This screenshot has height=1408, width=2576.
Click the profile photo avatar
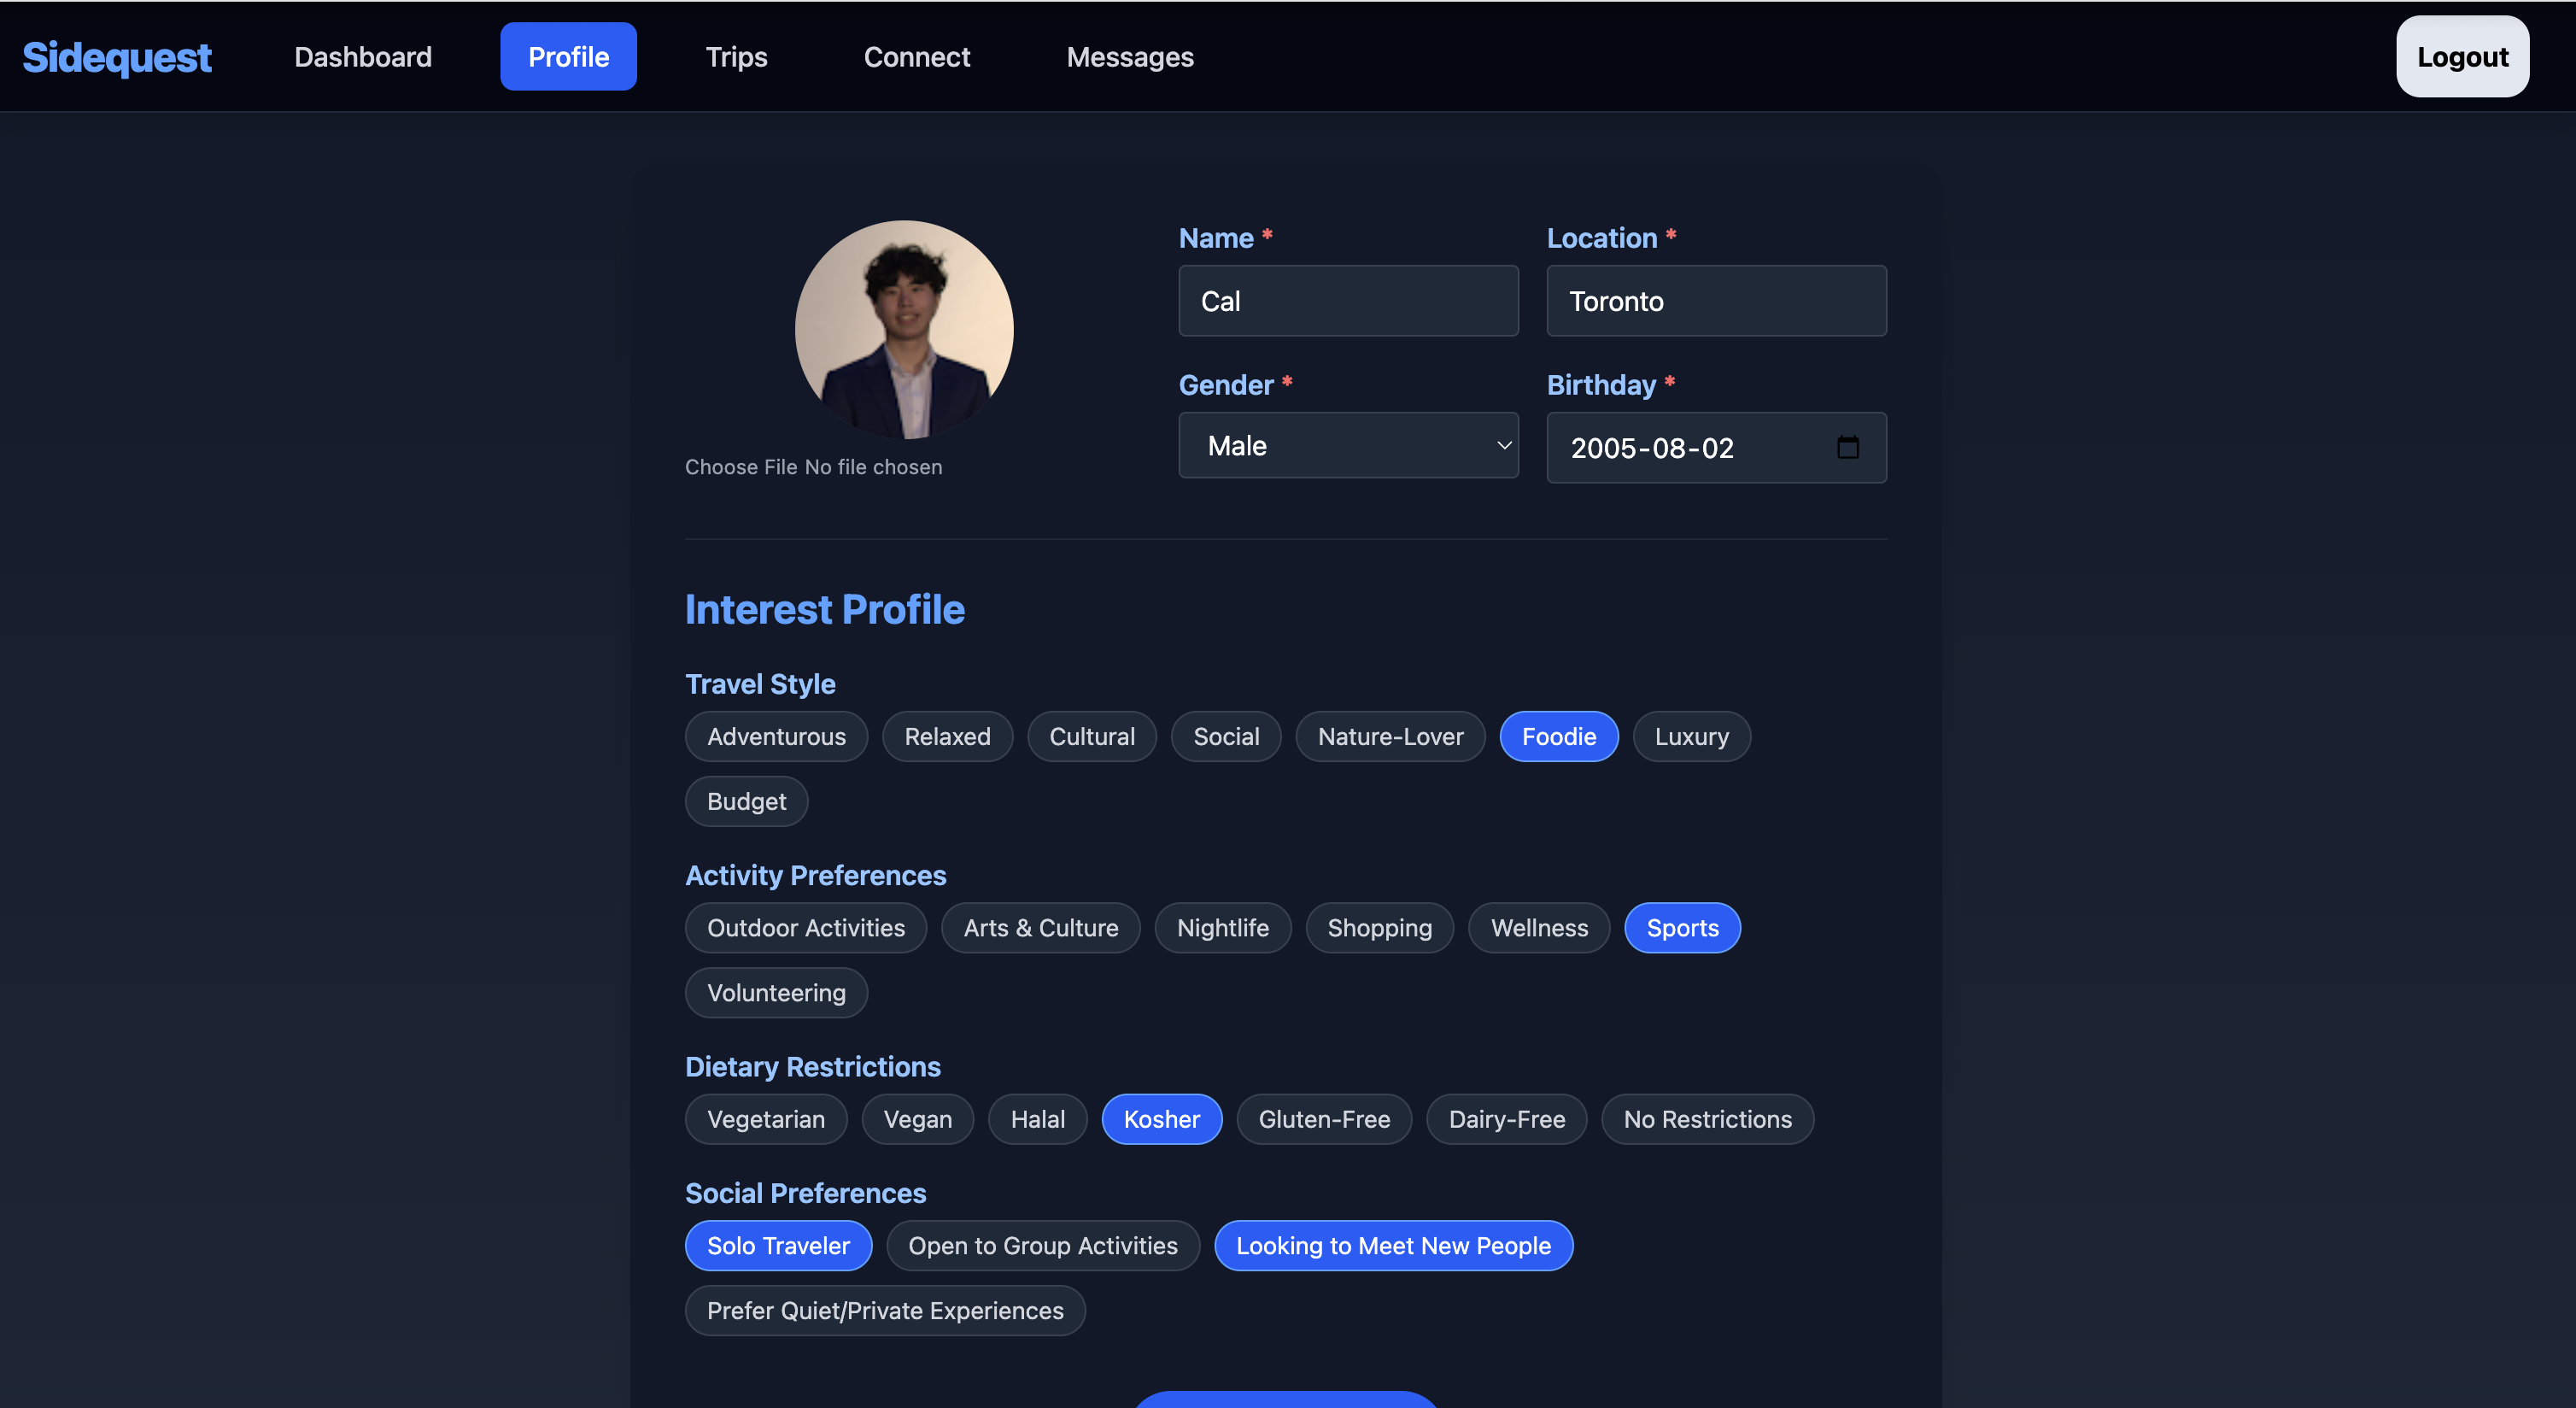903,330
